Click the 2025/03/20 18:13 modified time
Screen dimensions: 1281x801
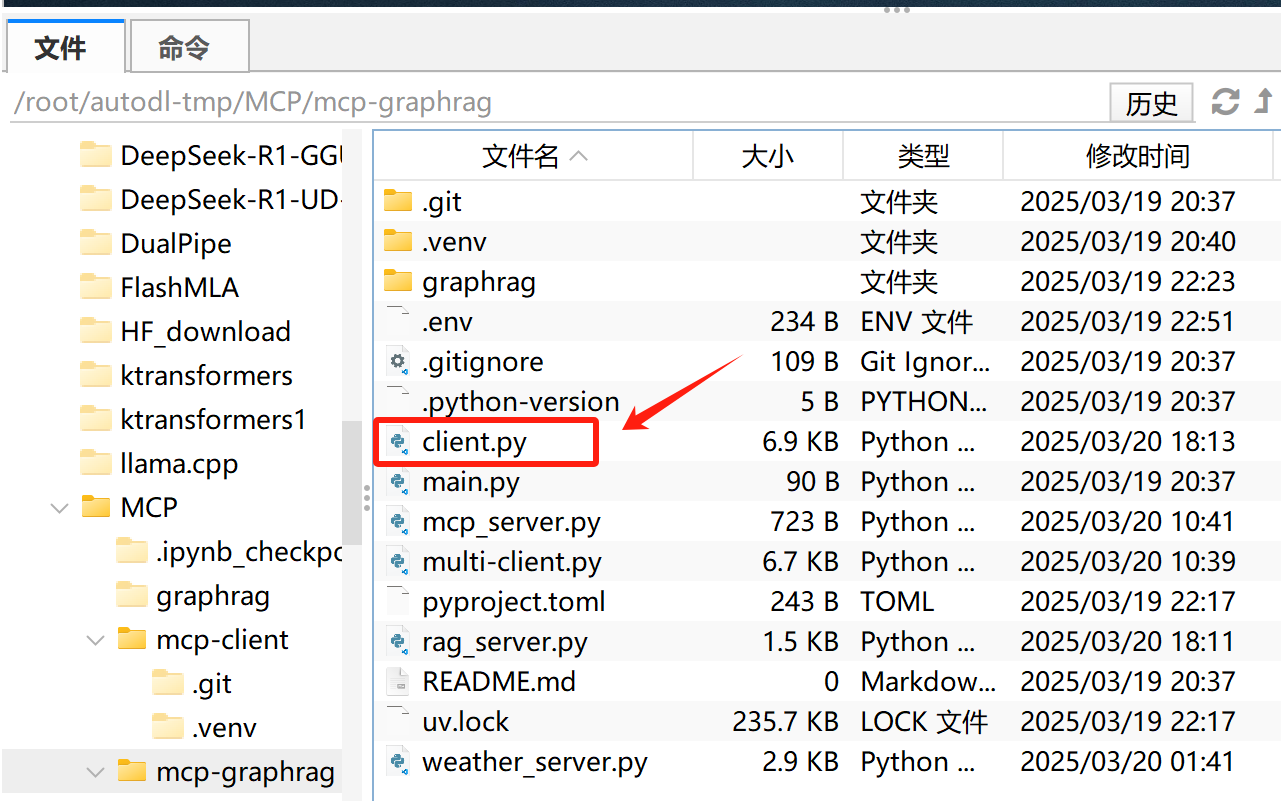coord(1128,442)
